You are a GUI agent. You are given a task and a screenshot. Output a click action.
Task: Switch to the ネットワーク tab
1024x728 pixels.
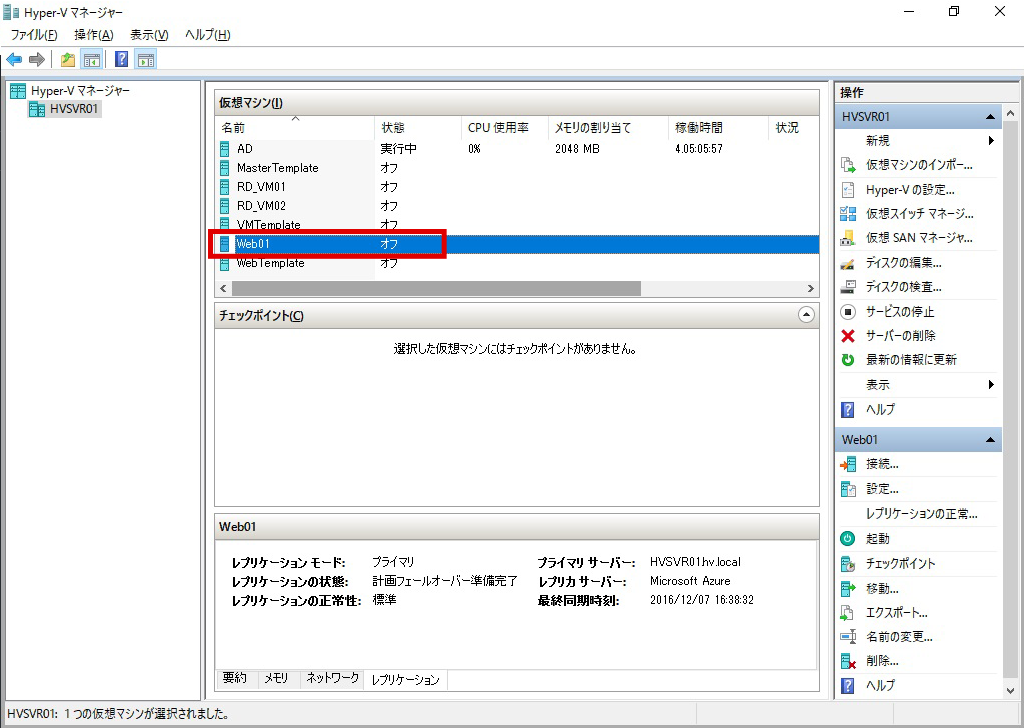pyautogui.click(x=332, y=678)
